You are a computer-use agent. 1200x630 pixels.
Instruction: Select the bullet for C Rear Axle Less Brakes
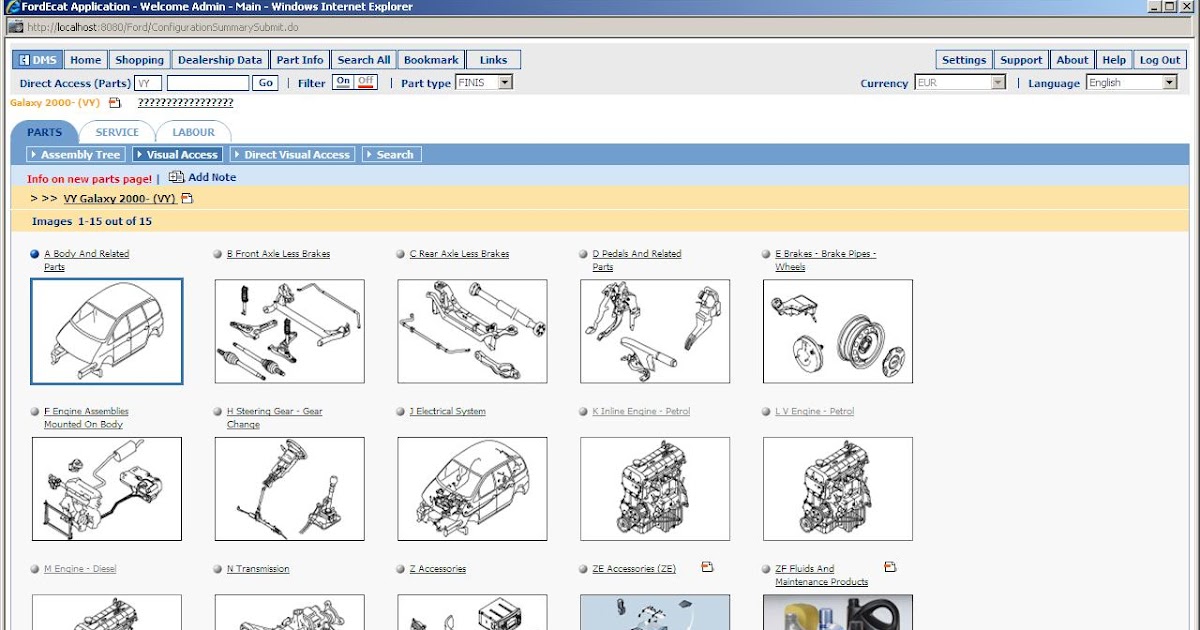401,254
